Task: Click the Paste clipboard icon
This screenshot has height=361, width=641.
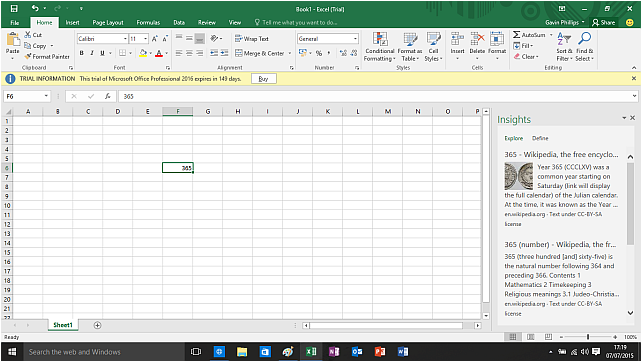Action: point(13,40)
